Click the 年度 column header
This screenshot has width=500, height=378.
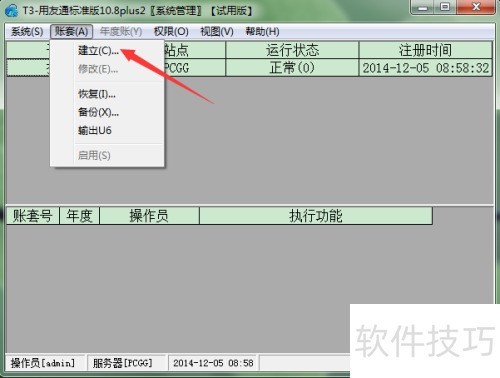pos(79,216)
